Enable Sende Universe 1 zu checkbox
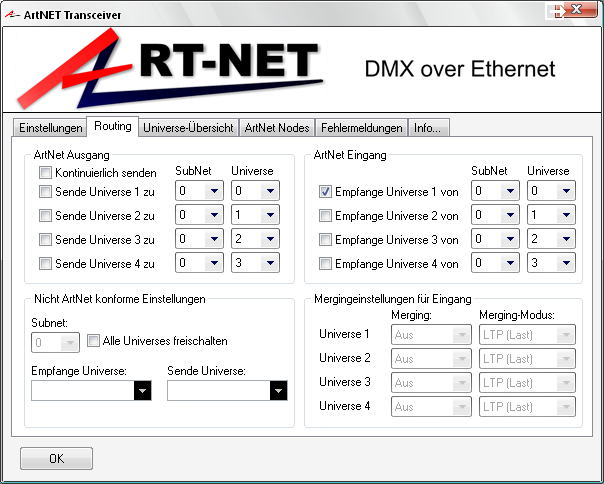This screenshot has height=484, width=604. pos(45,191)
